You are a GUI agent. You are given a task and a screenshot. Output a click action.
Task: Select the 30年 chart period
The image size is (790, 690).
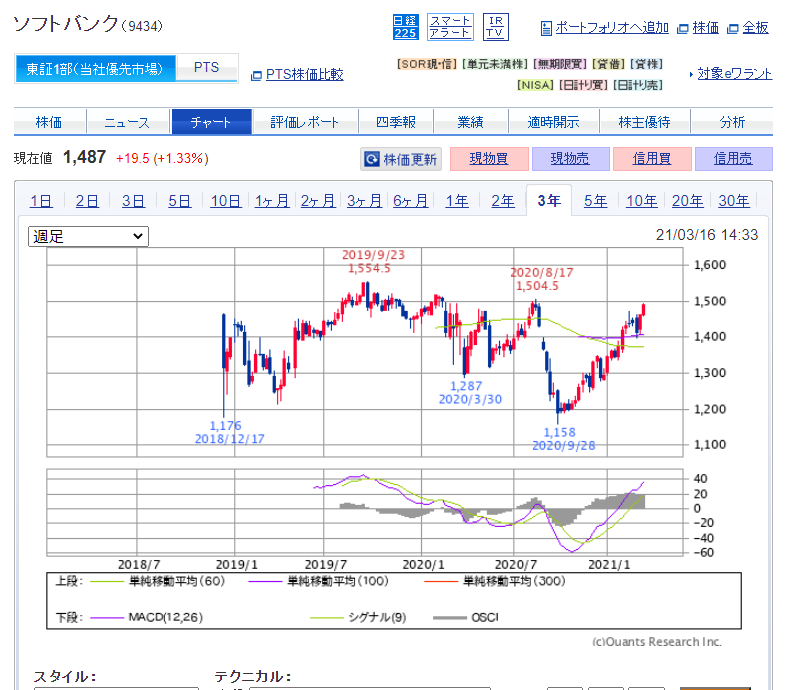click(x=734, y=201)
